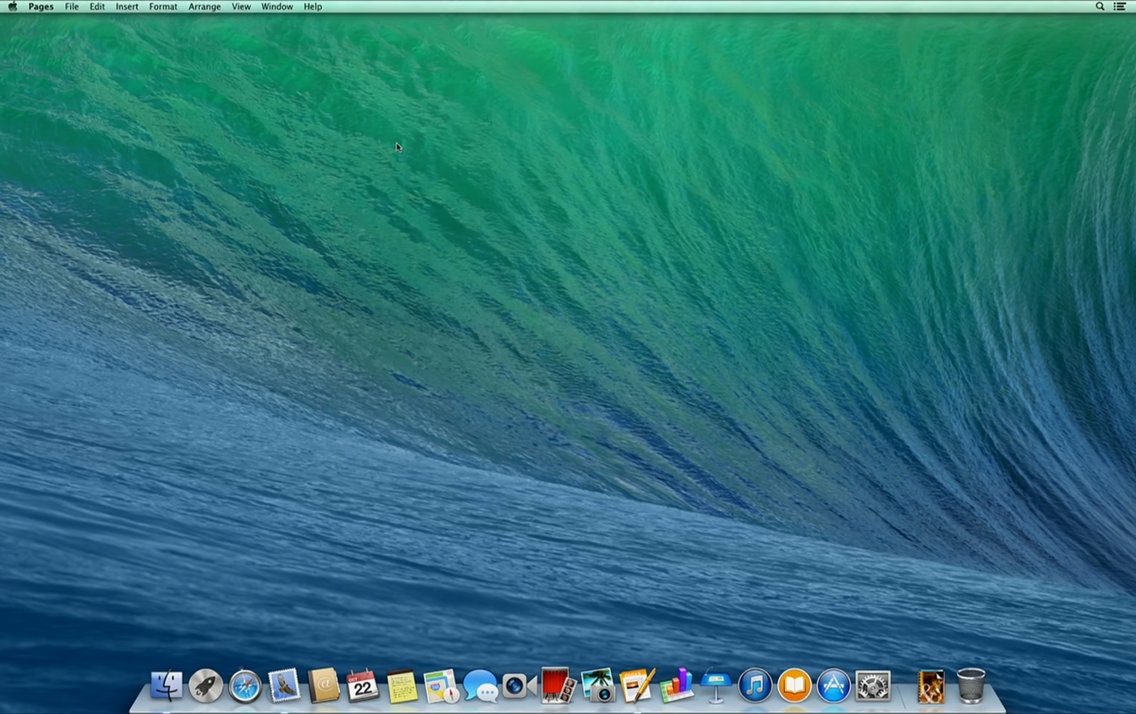Open FaceTime from the Dock
Image resolution: width=1136 pixels, height=714 pixels.
click(x=517, y=685)
